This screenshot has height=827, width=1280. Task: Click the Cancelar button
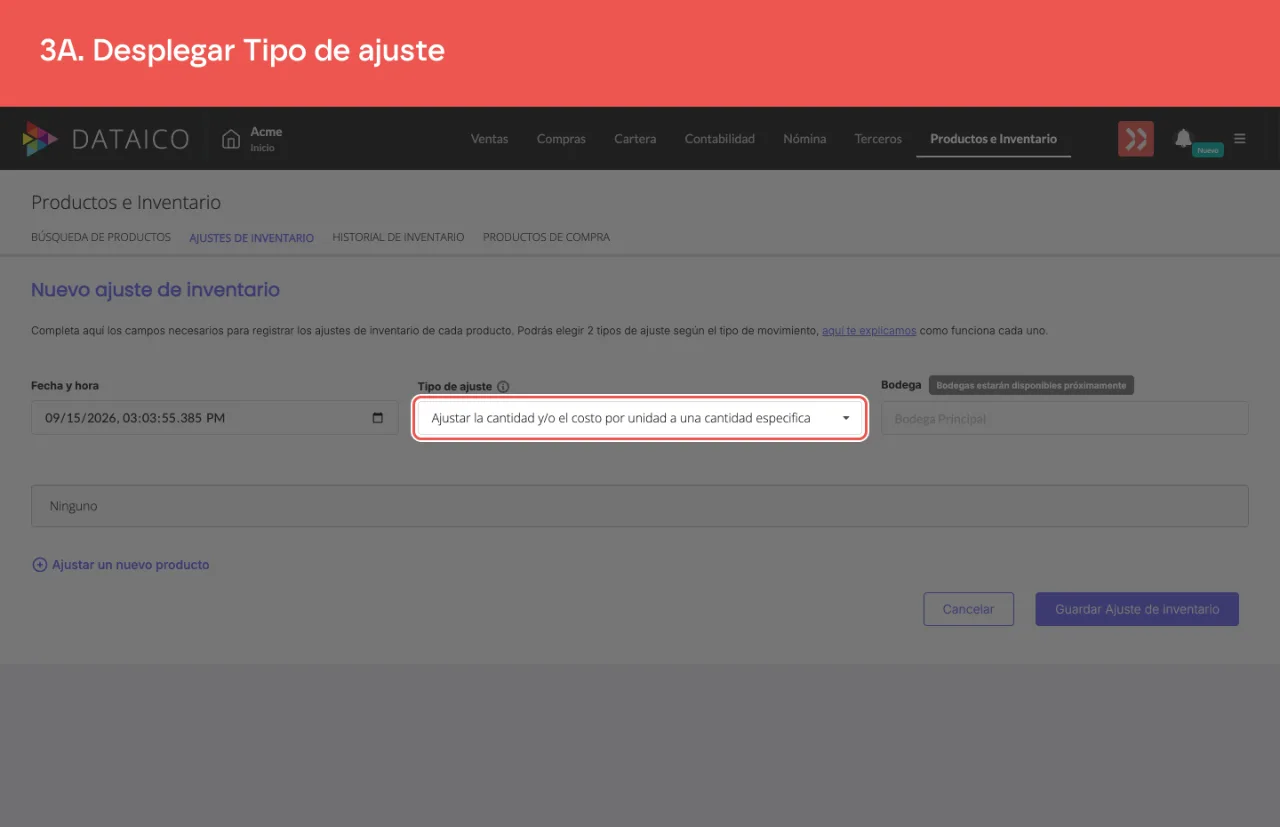pyautogui.click(x=968, y=609)
